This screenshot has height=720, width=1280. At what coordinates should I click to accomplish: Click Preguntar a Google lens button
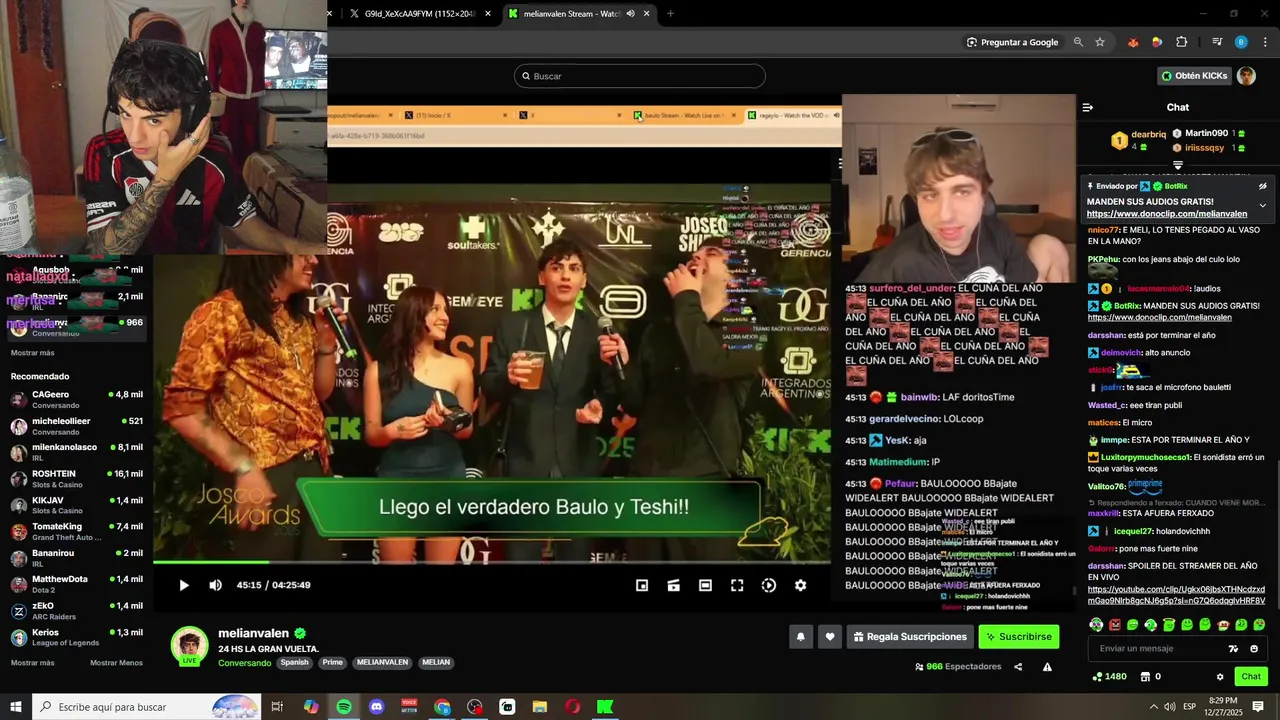click(x=1012, y=42)
